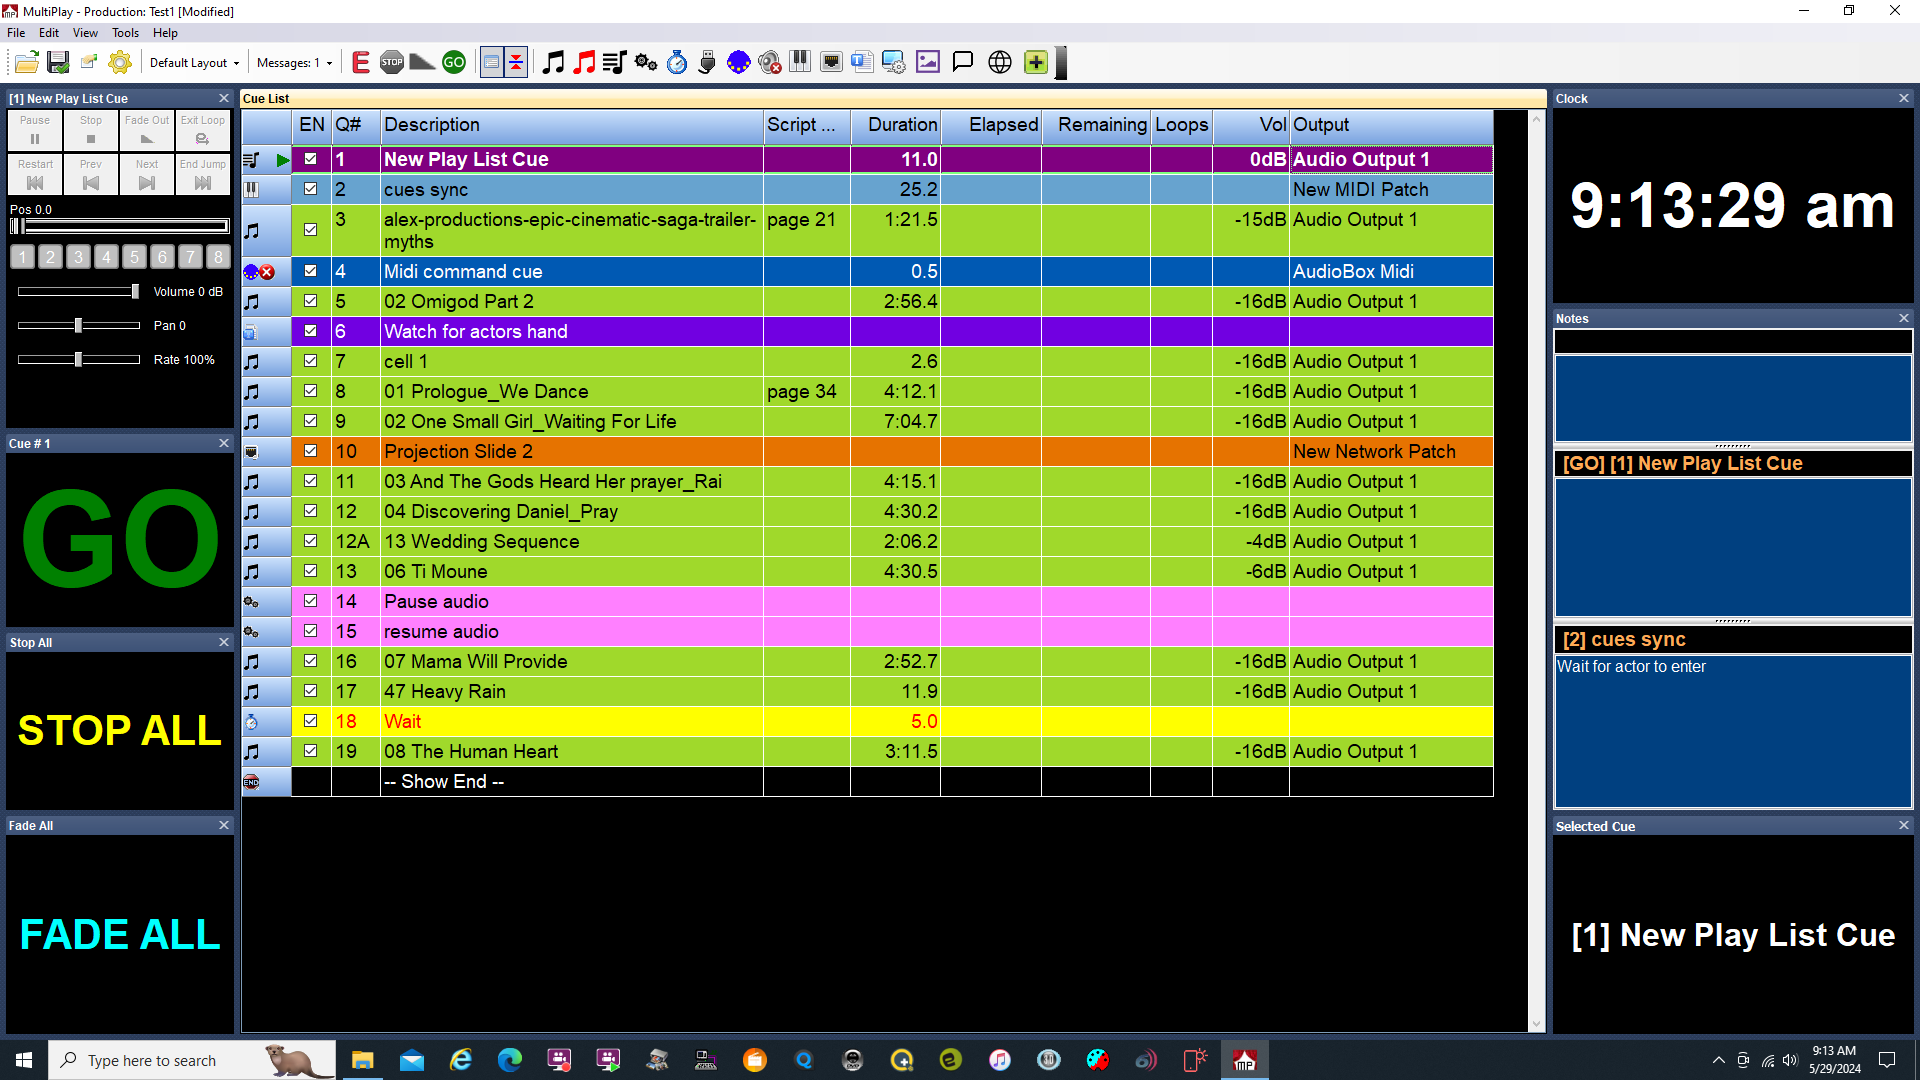Toggle checkbox enabled state for cue 10
This screenshot has width=1920, height=1080.
(309, 451)
